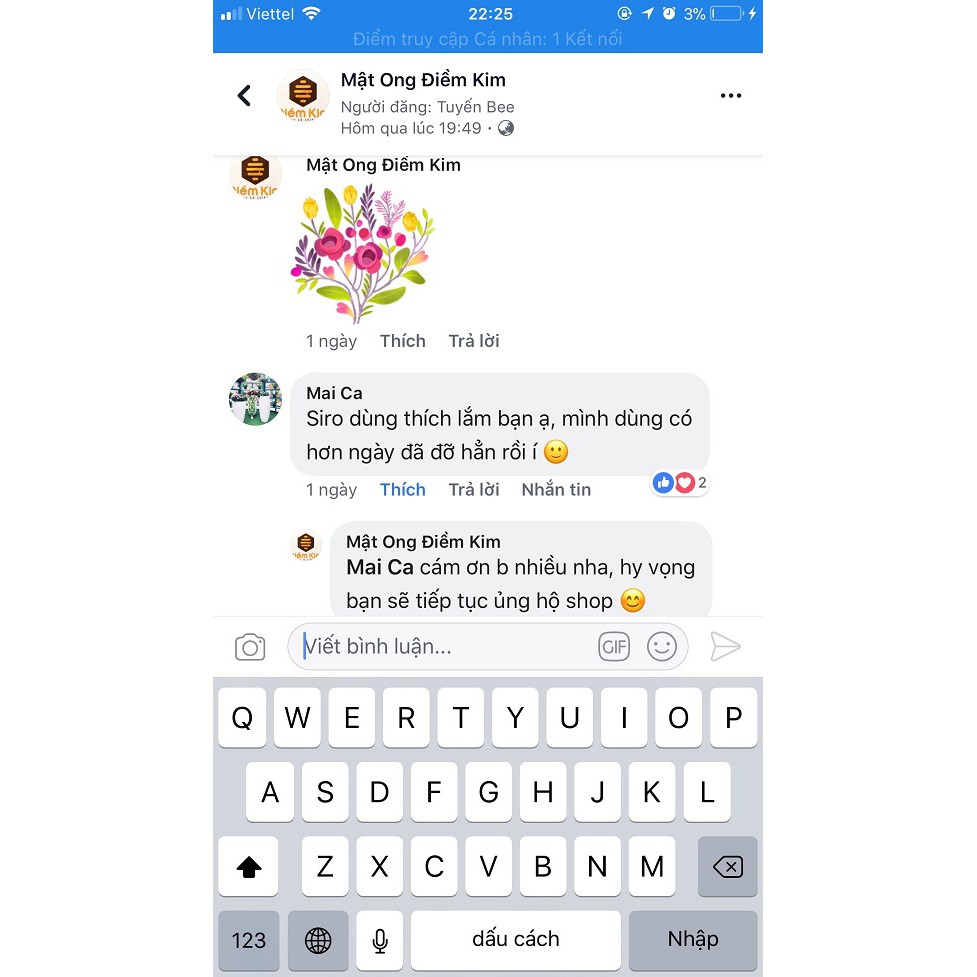Tap the send arrow icon
977x977 pixels.
coord(725,646)
